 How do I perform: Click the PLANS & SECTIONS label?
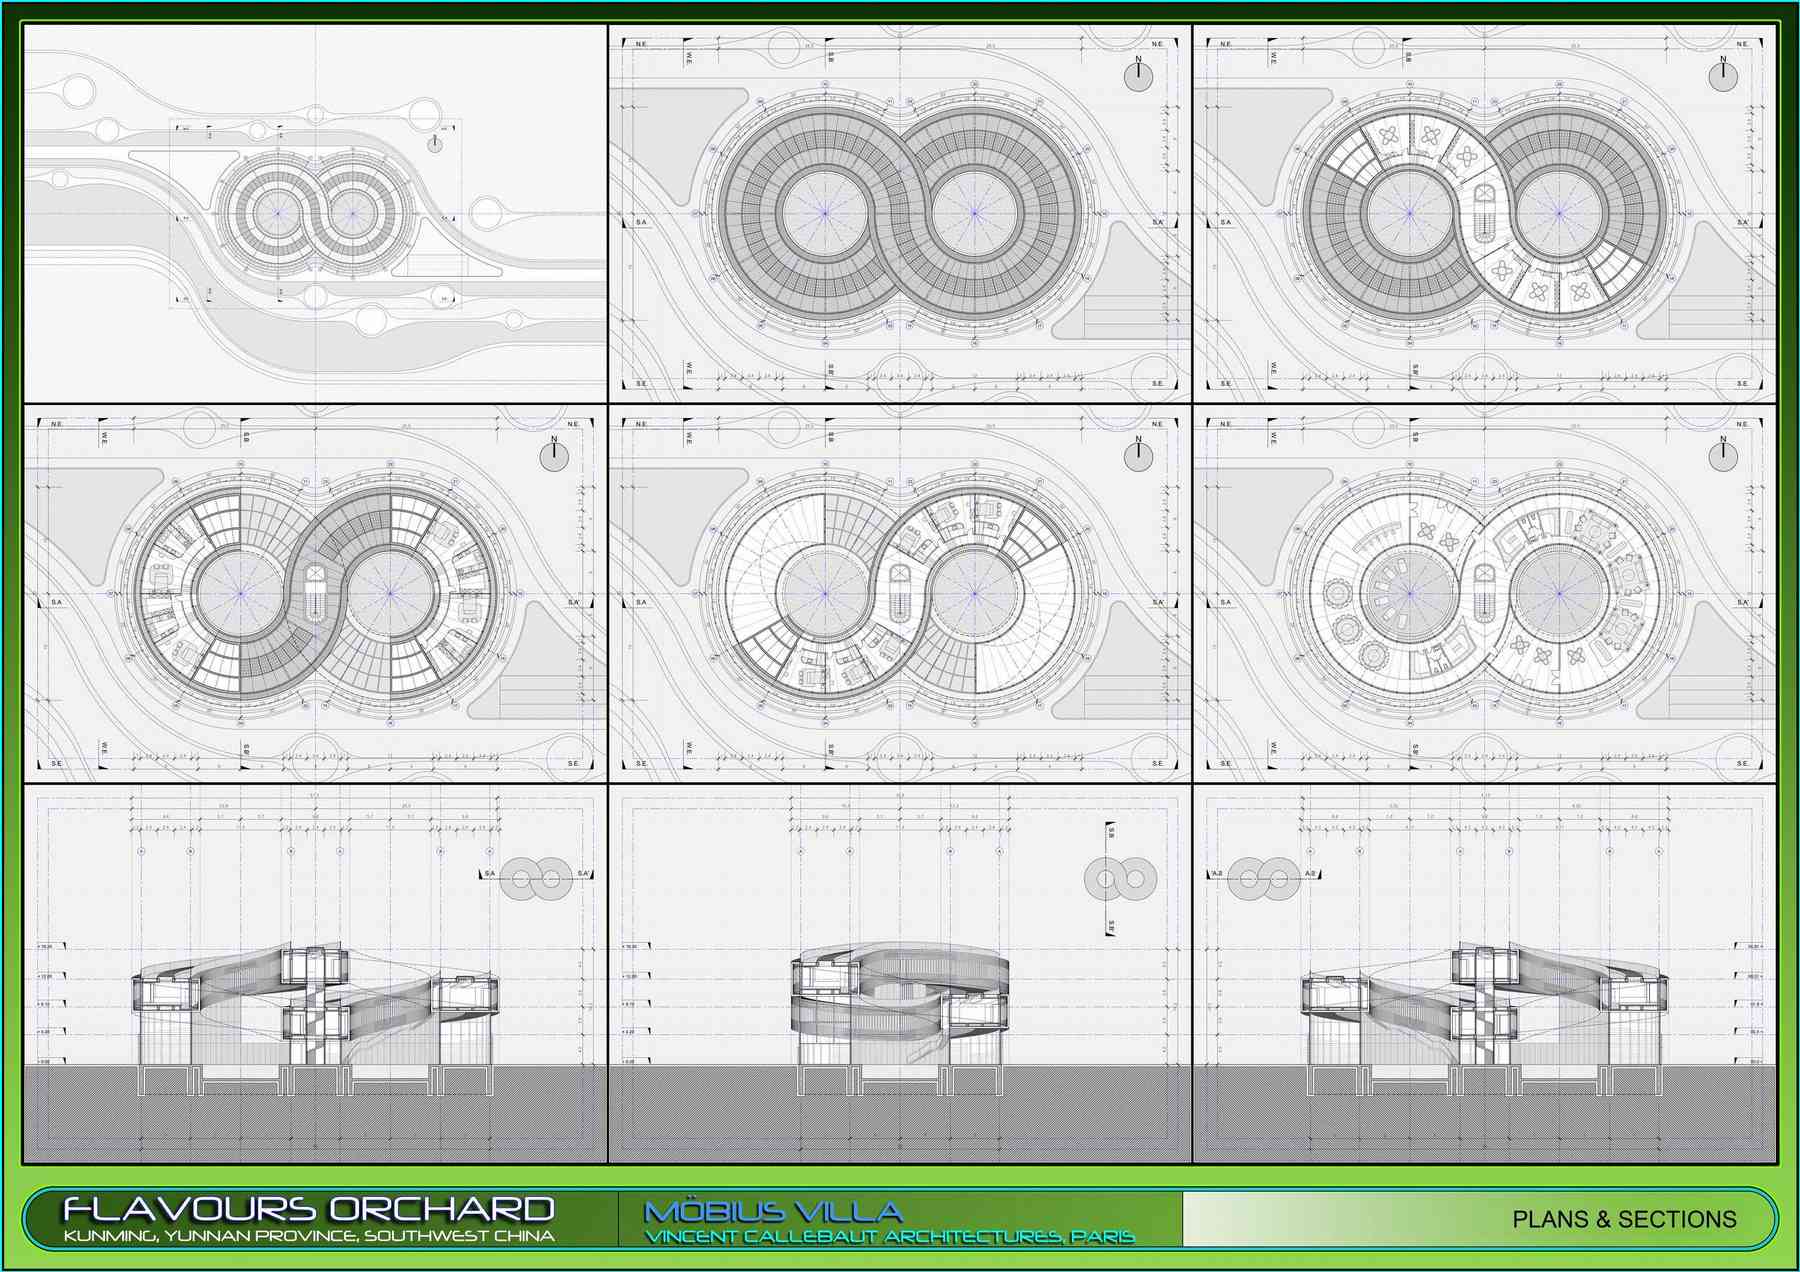pos(1624,1219)
